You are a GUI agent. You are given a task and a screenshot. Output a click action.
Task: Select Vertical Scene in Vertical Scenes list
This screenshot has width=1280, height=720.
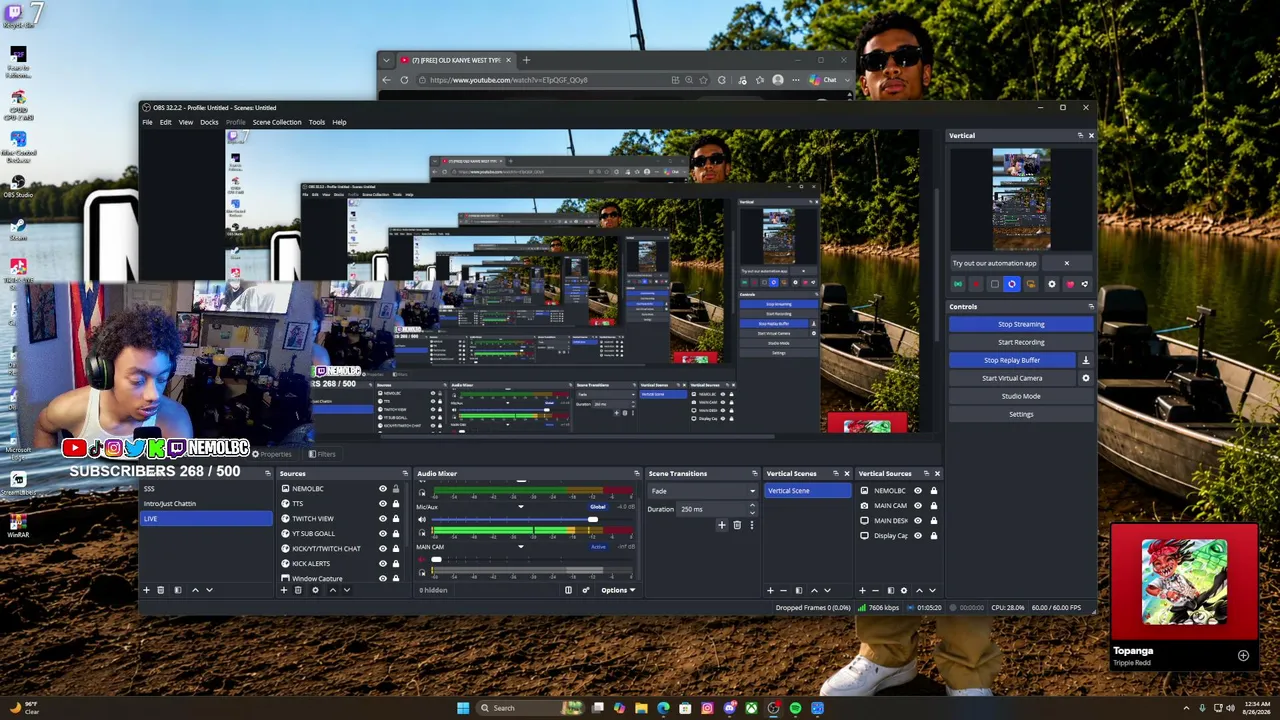coord(808,491)
